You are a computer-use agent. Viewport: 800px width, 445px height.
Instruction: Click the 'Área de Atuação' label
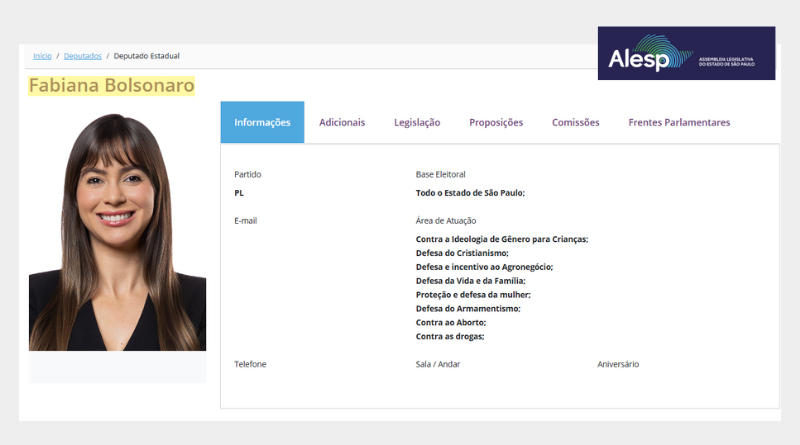coord(445,221)
